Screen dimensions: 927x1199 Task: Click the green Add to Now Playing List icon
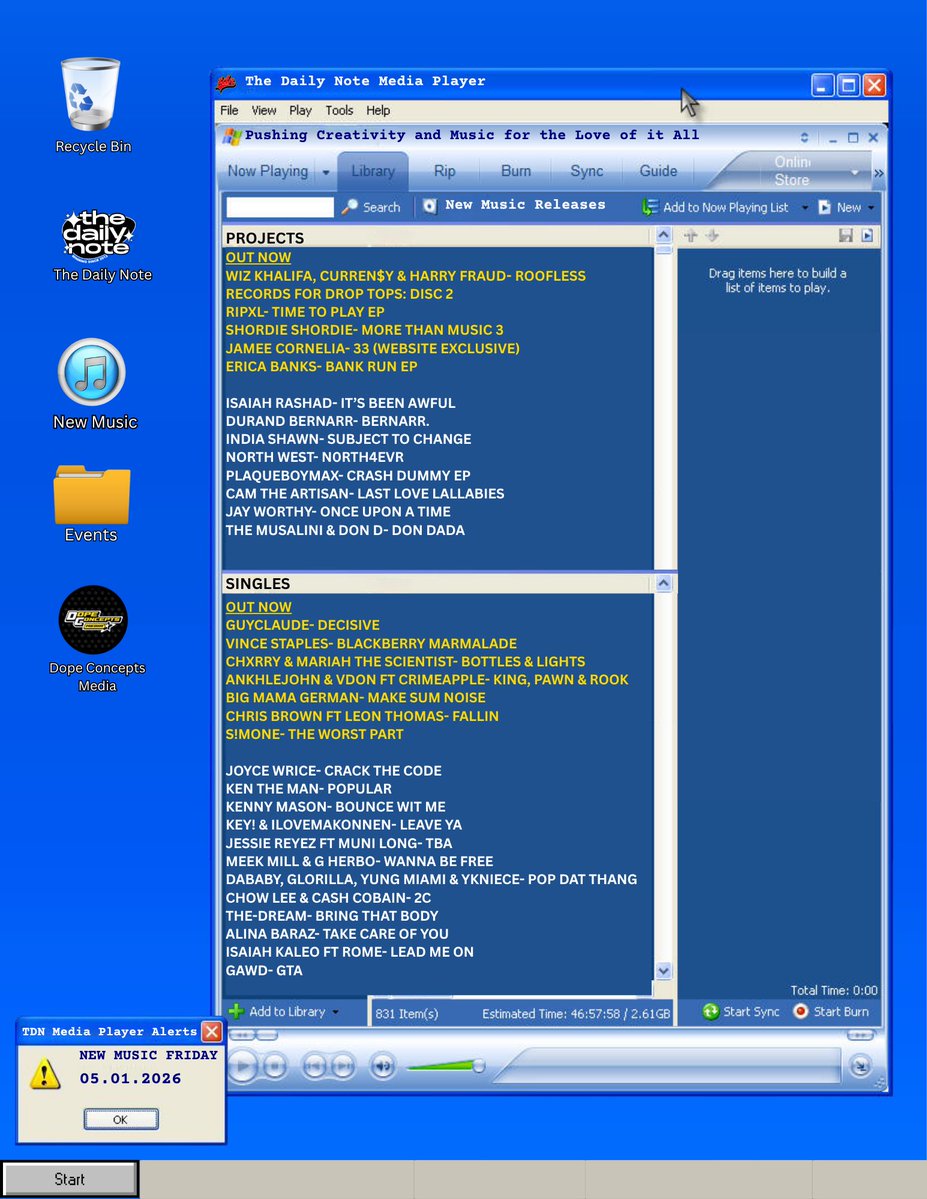point(649,207)
